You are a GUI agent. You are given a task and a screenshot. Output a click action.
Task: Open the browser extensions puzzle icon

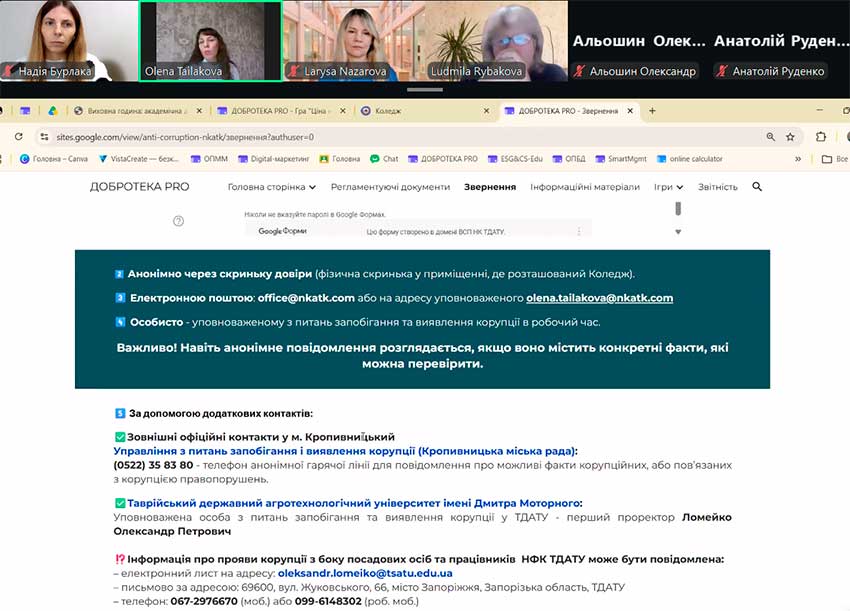821,137
